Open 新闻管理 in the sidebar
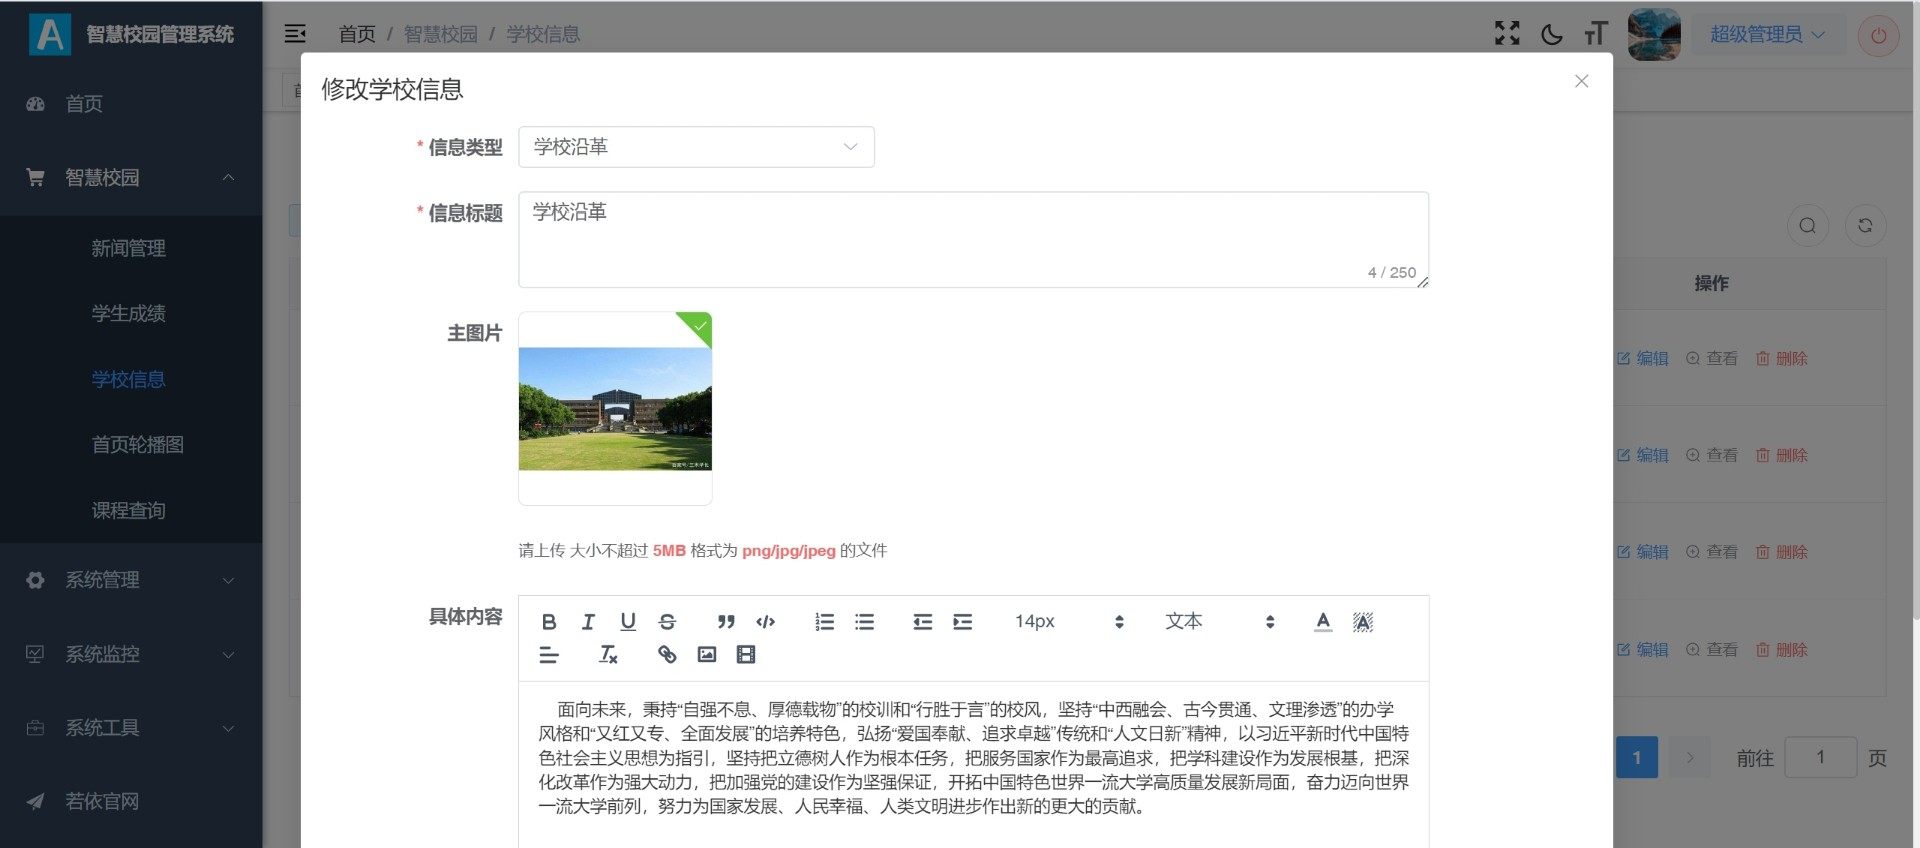Screen dimensions: 1920x848 coord(131,248)
